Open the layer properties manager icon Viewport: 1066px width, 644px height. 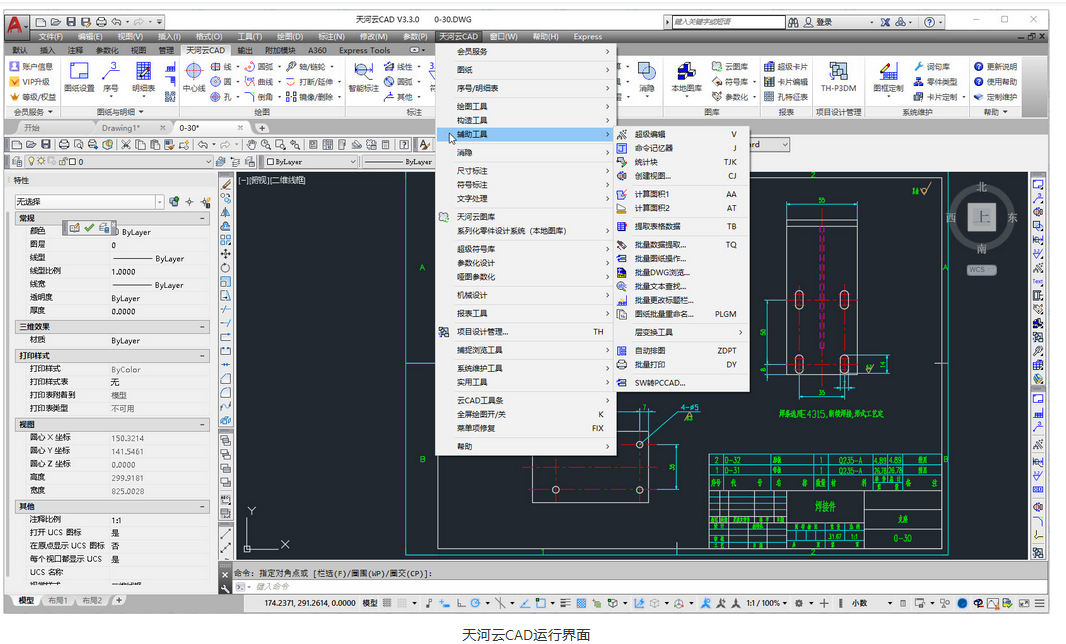coord(17,162)
